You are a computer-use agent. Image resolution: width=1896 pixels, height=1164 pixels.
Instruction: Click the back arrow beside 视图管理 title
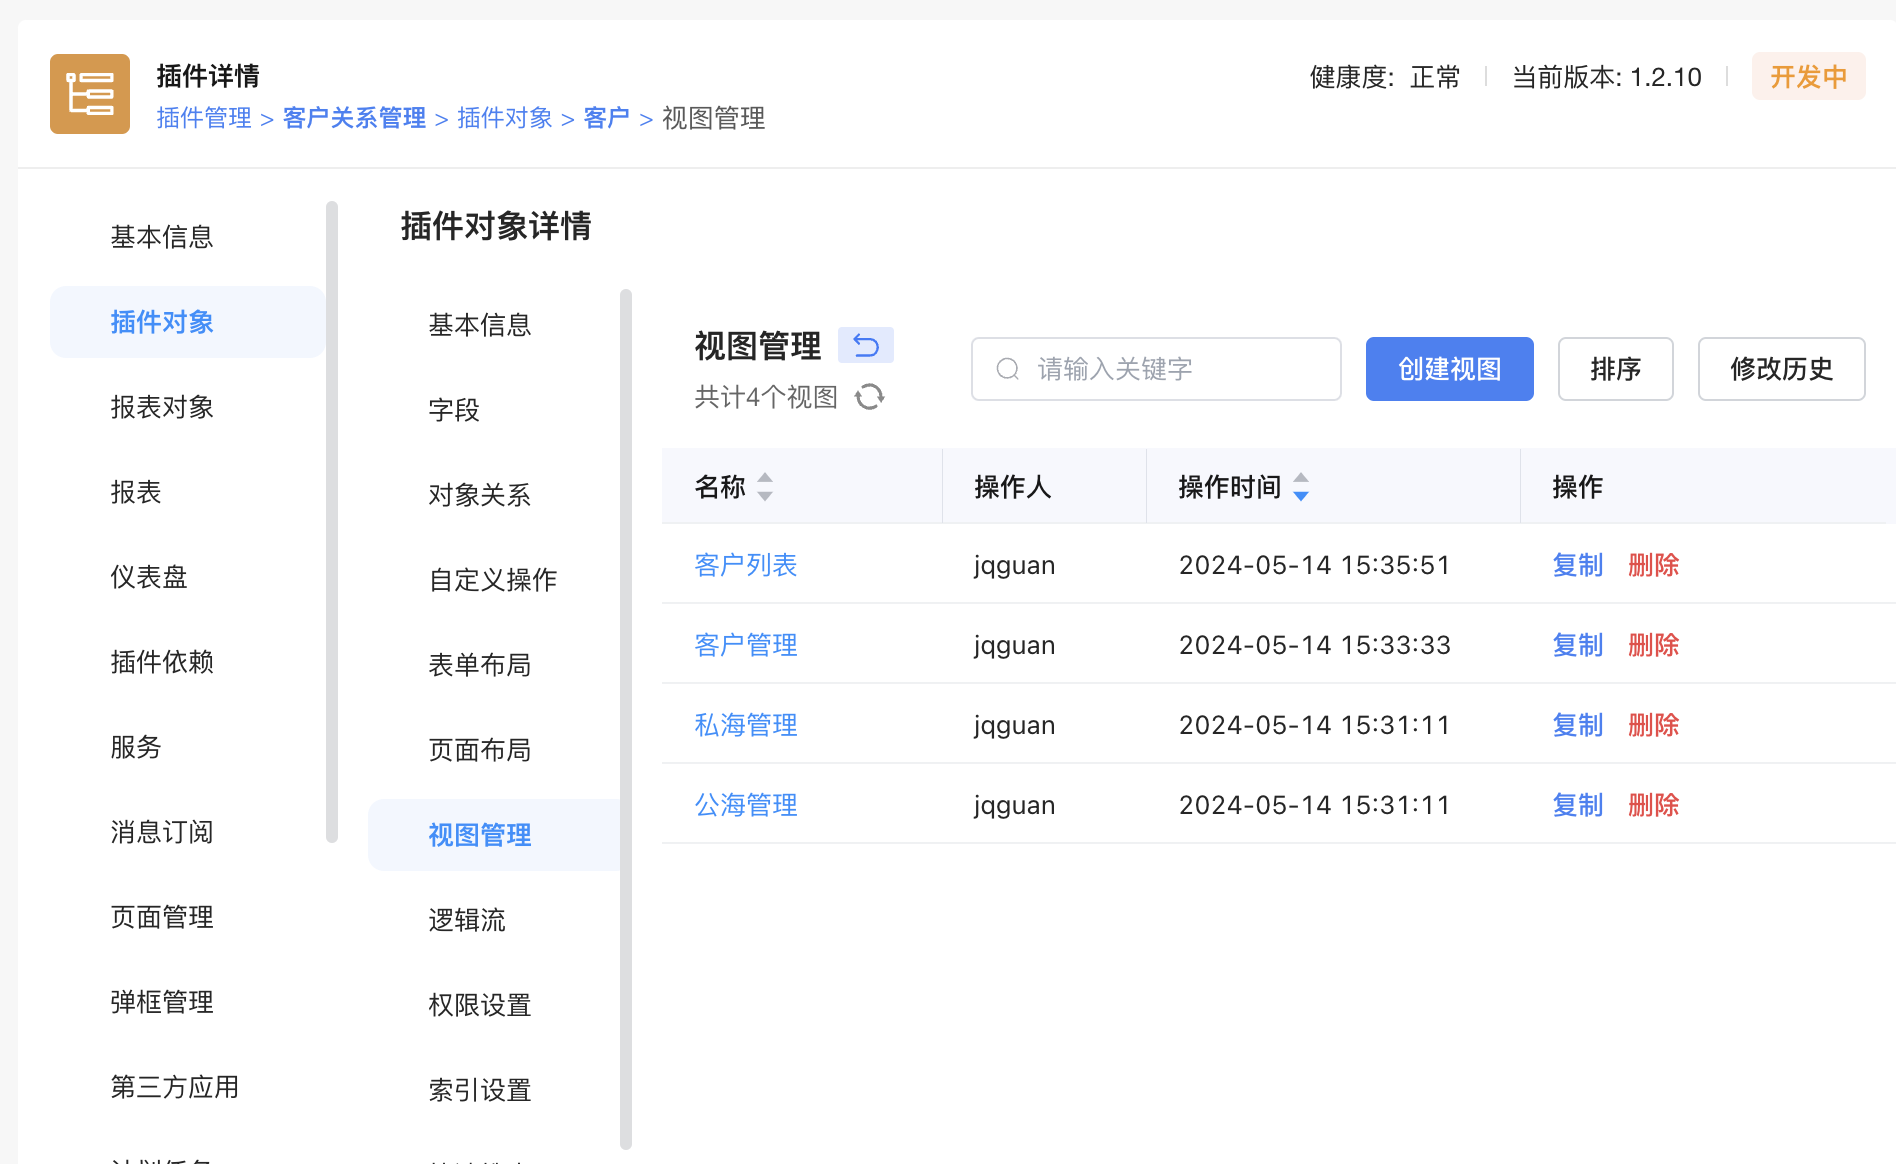tap(865, 346)
